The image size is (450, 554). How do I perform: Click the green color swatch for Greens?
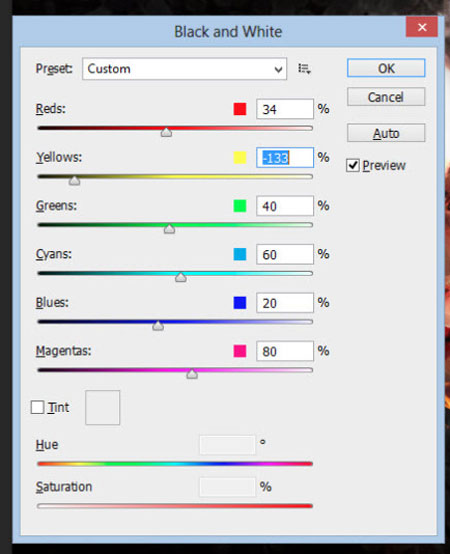point(240,206)
